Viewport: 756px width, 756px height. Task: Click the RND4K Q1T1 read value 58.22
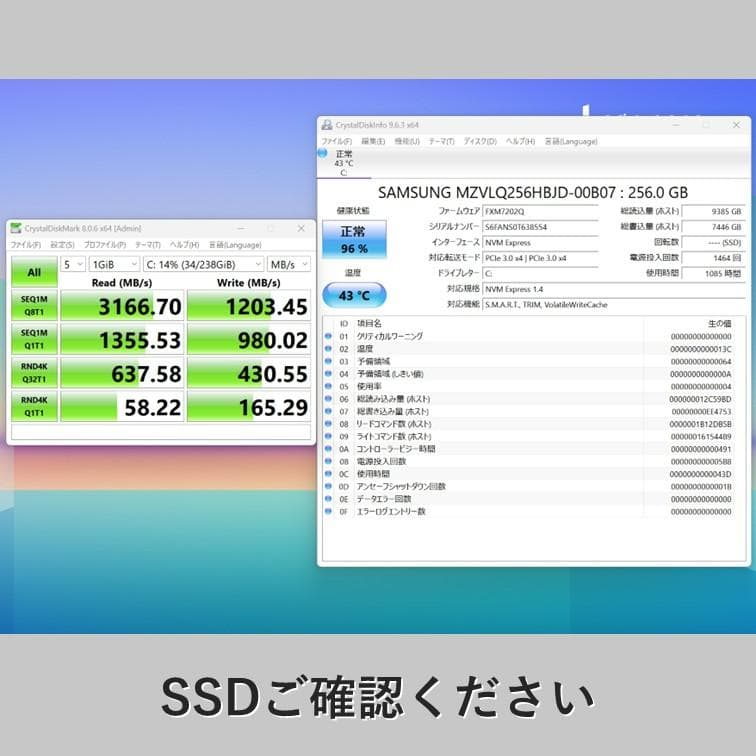(x=122, y=406)
